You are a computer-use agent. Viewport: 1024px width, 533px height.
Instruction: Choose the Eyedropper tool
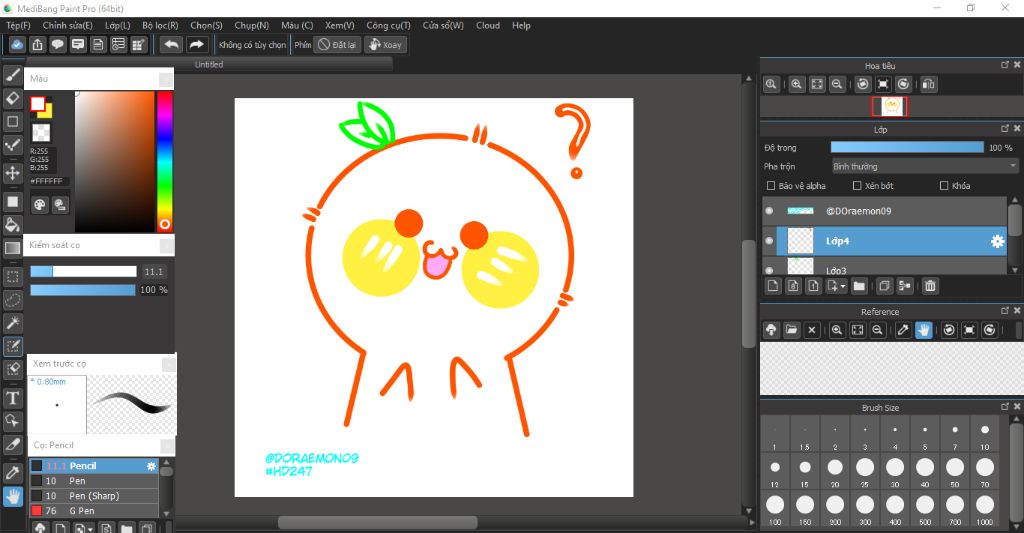13,472
